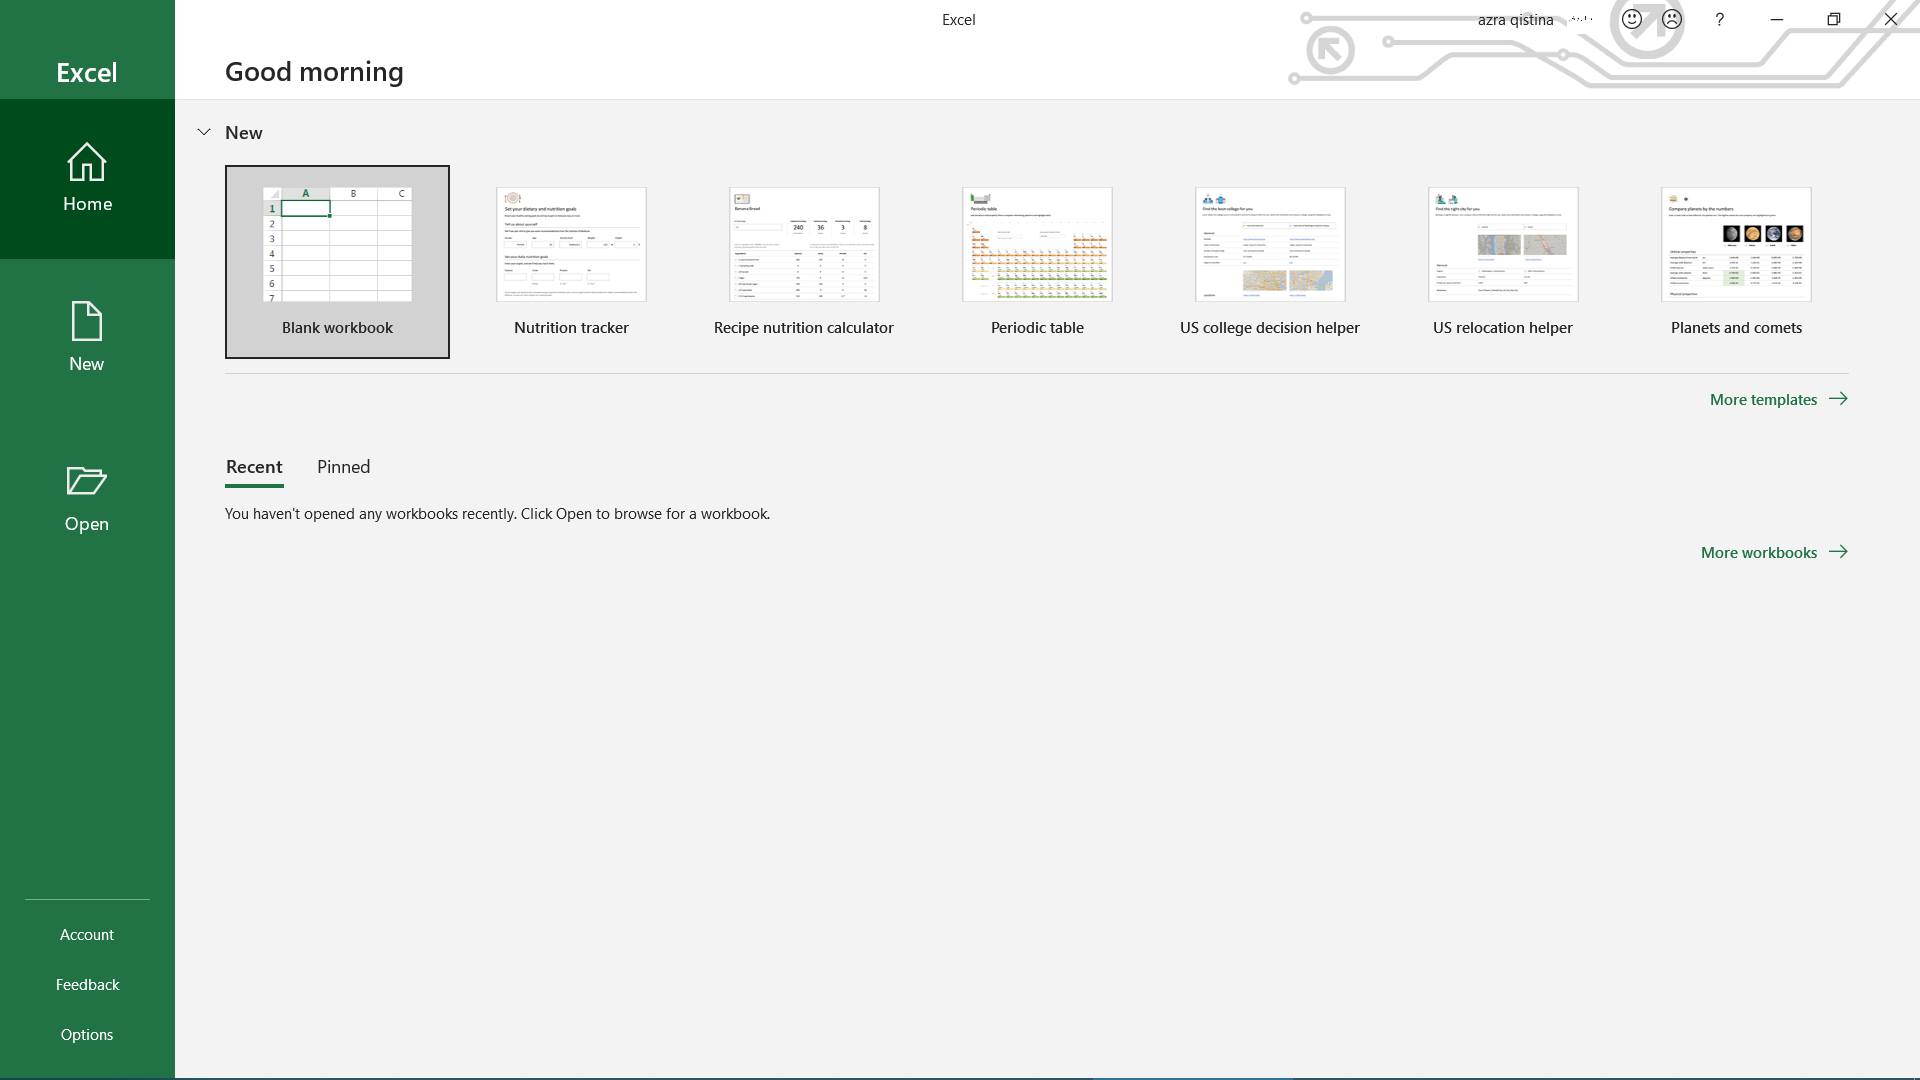Open the Recipe nutrition calculator template

coord(804,262)
